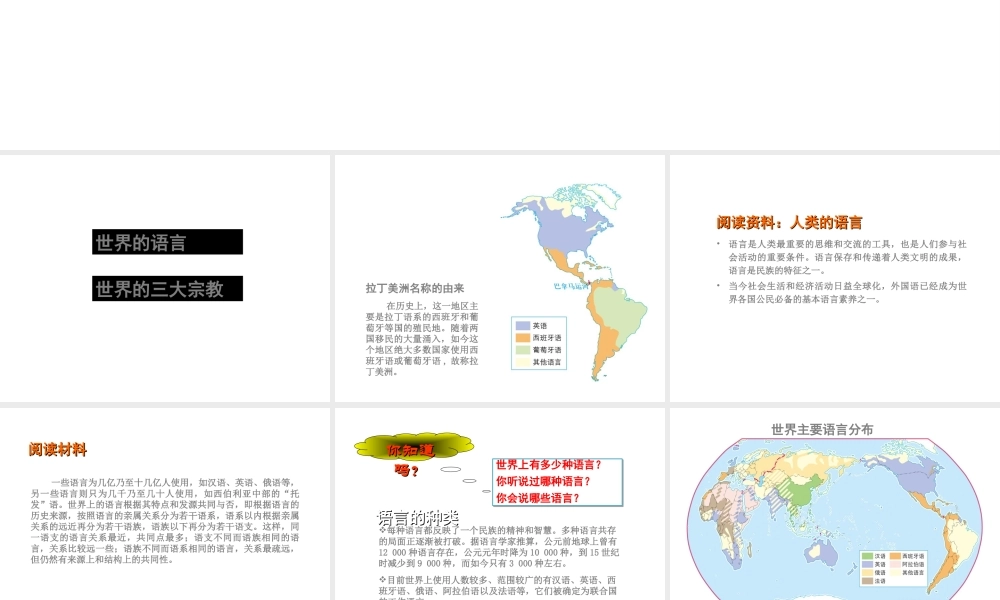Click the green 汉语 swatch in the world map legend

(867, 556)
